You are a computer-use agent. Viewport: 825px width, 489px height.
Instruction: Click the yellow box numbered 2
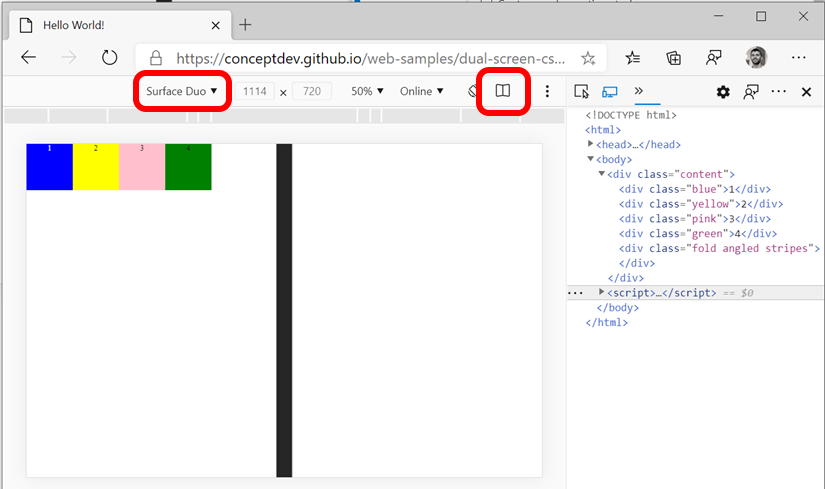click(x=96, y=167)
